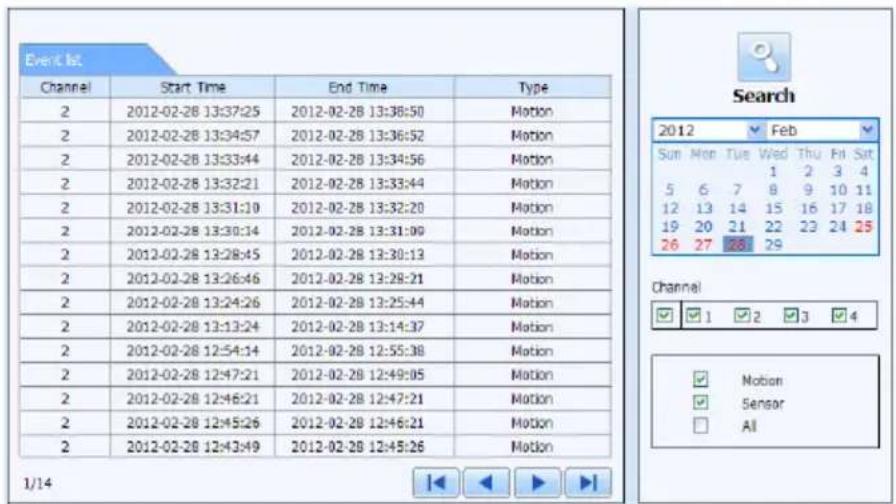Select calendar day 28

click(738, 245)
